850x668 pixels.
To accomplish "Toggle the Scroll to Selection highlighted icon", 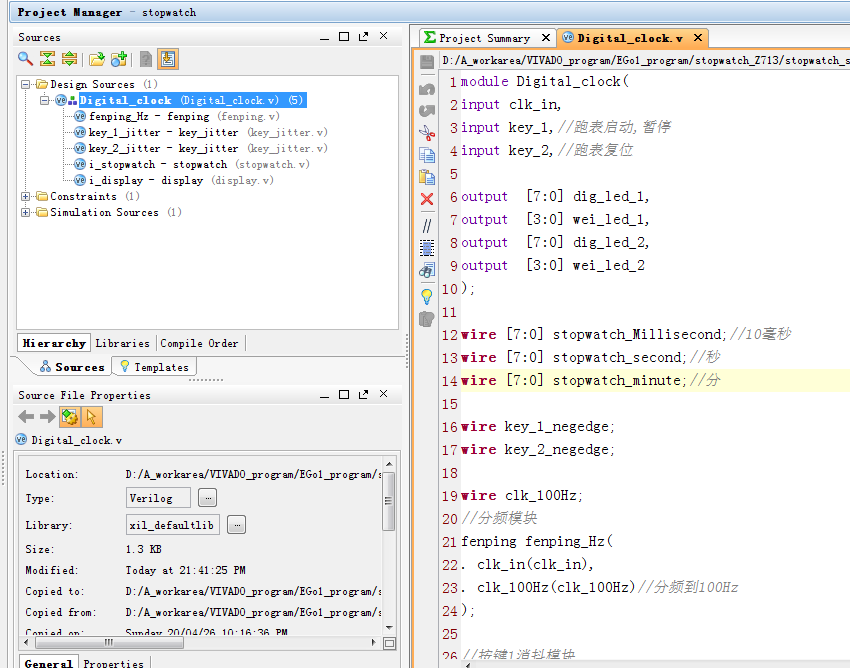I will pos(168,59).
